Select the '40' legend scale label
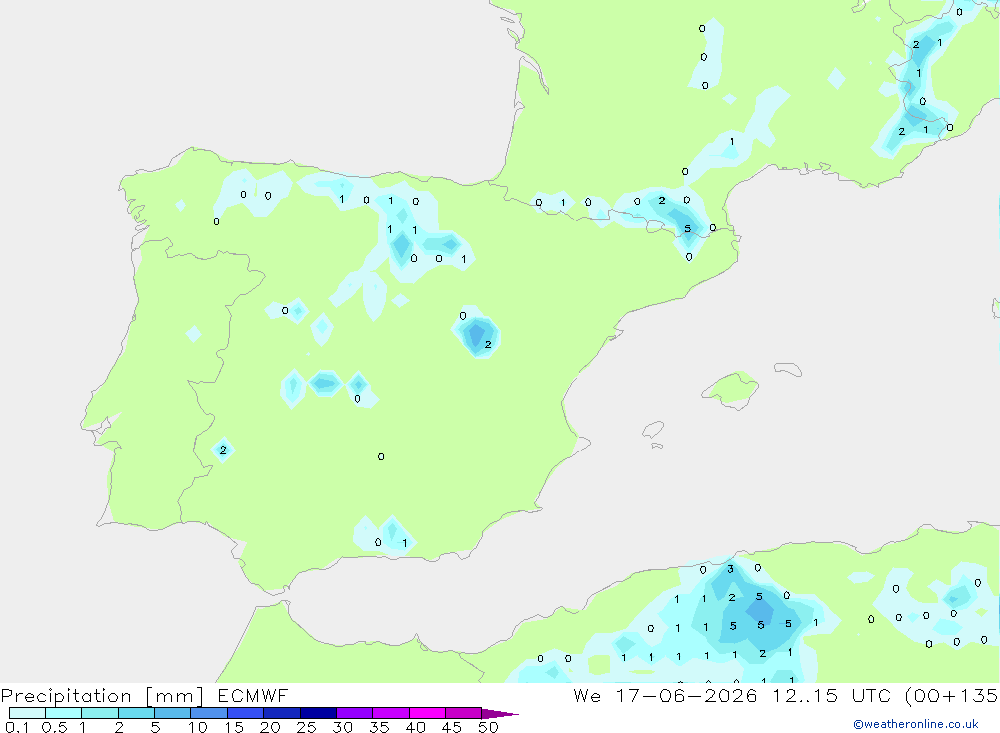Viewport: 1000px width, 733px height. [415, 727]
